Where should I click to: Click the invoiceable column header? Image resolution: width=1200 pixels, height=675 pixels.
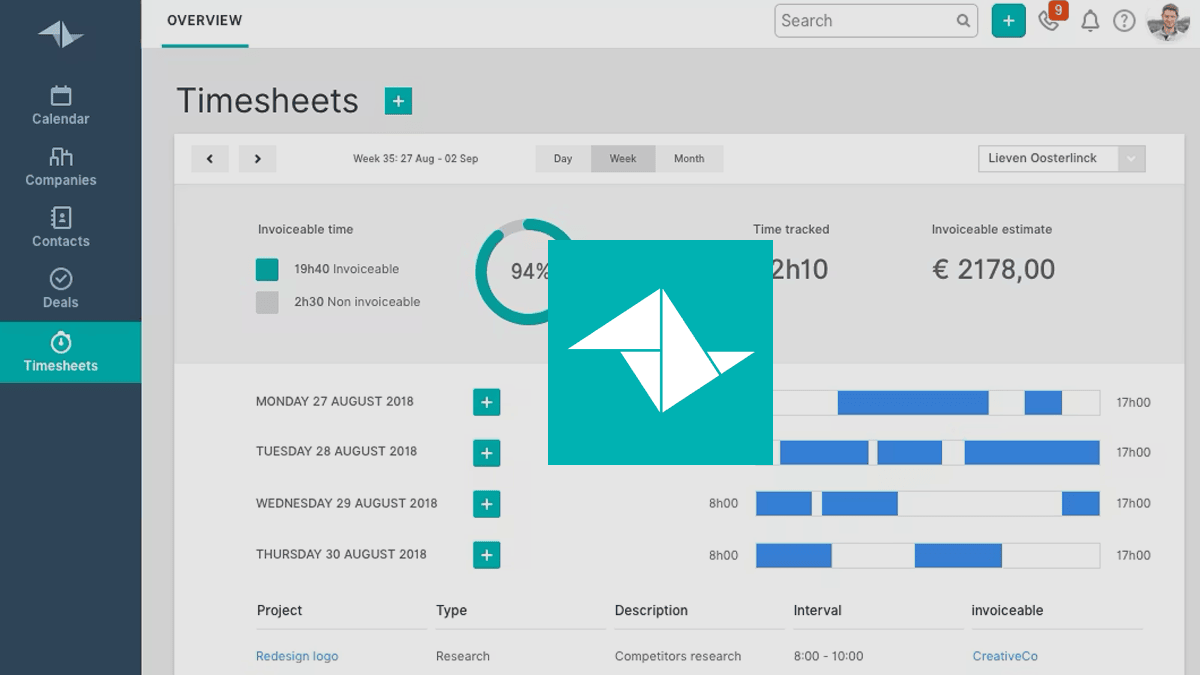[1007, 610]
